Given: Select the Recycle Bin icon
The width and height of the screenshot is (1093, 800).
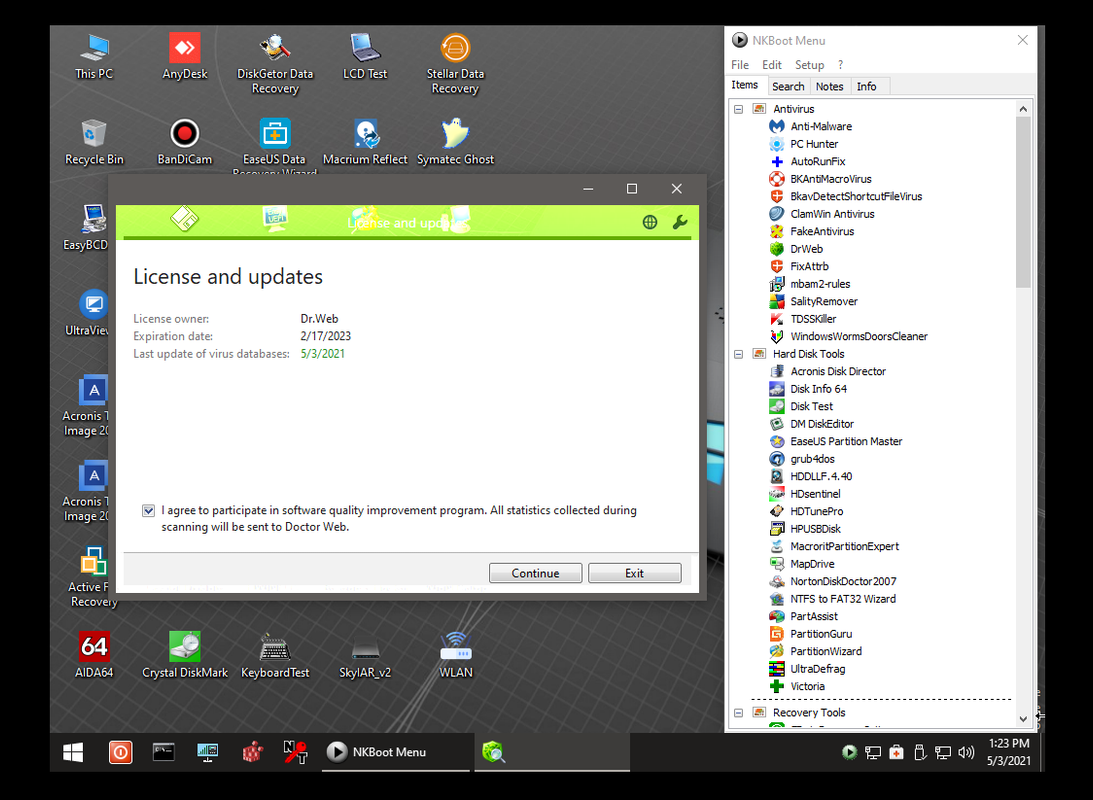Looking at the screenshot, I should tap(94, 142).
